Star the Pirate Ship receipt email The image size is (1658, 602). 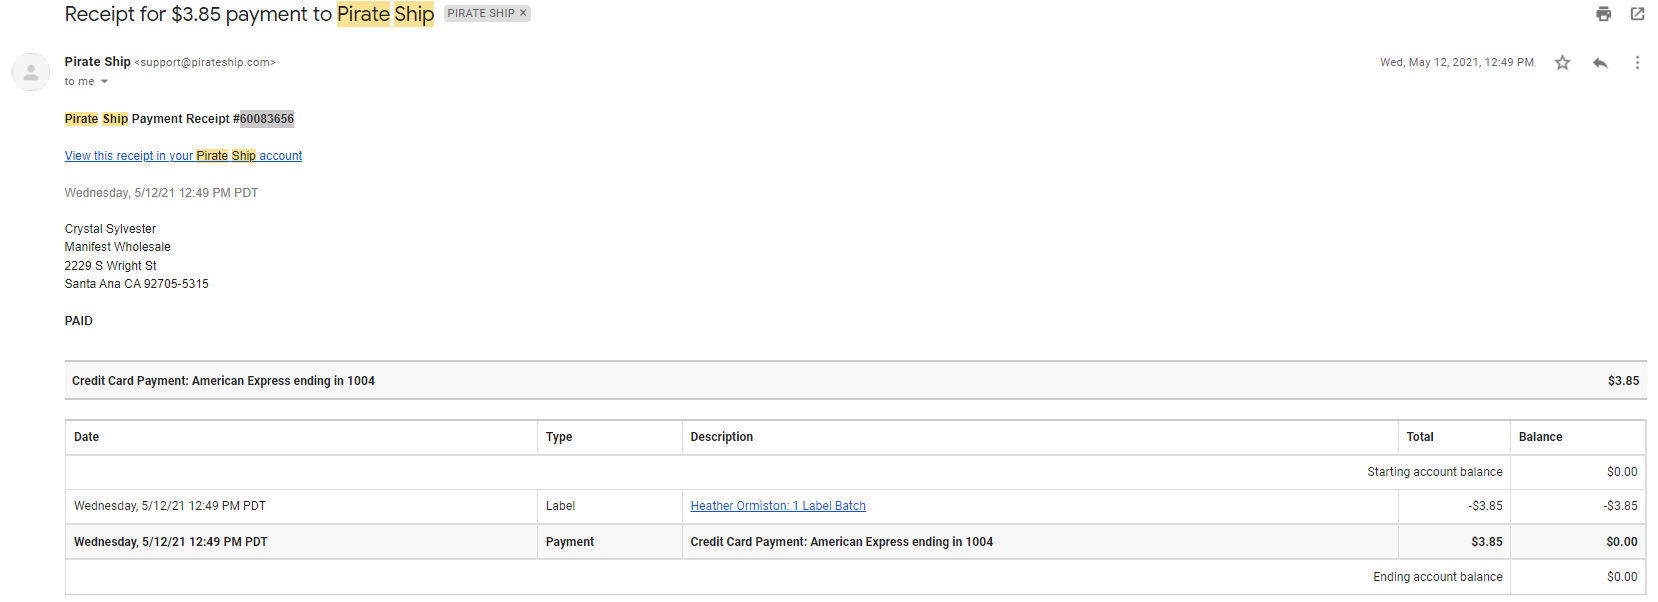click(x=1562, y=63)
